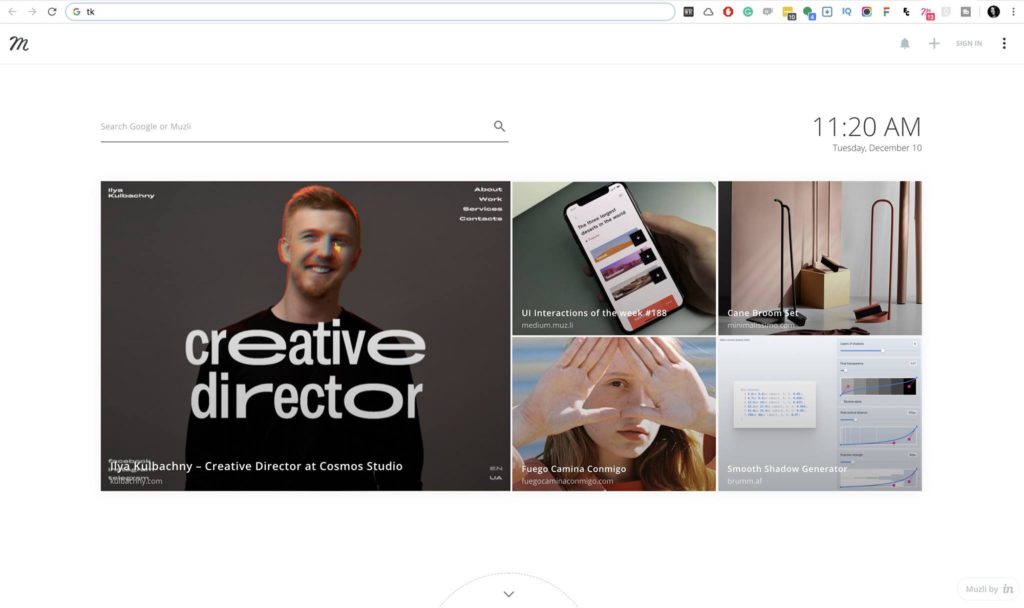This screenshot has height=608, width=1024.
Task: Open the Cane Broom Set card
Action: [820, 258]
